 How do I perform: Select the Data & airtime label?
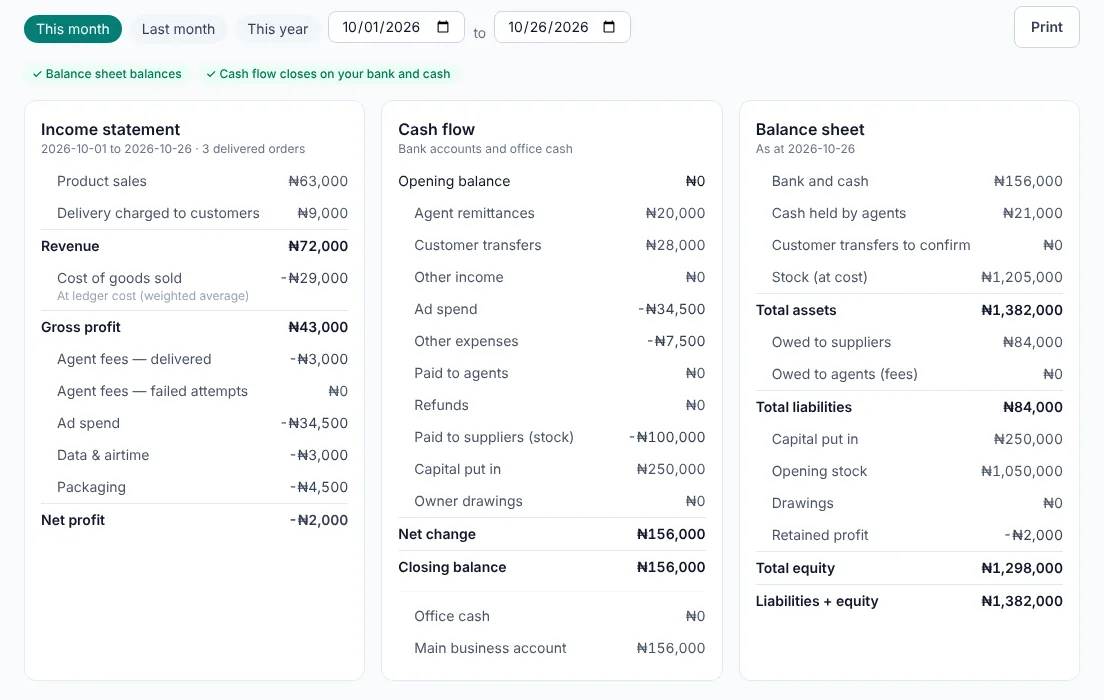(x=103, y=455)
